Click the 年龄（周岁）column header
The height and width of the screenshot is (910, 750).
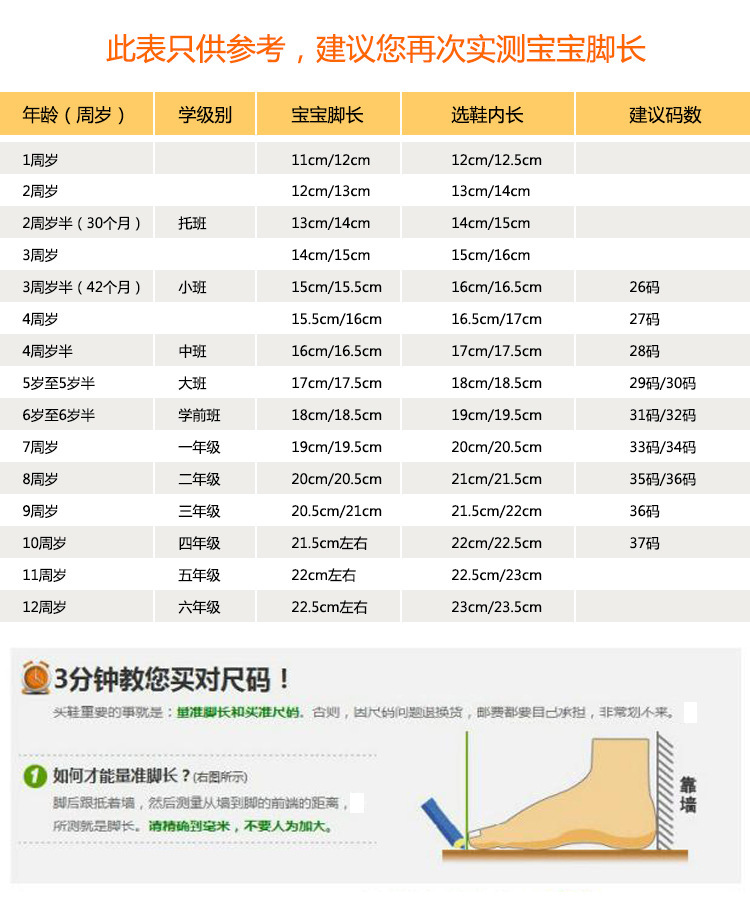pyautogui.click(x=74, y=114)
